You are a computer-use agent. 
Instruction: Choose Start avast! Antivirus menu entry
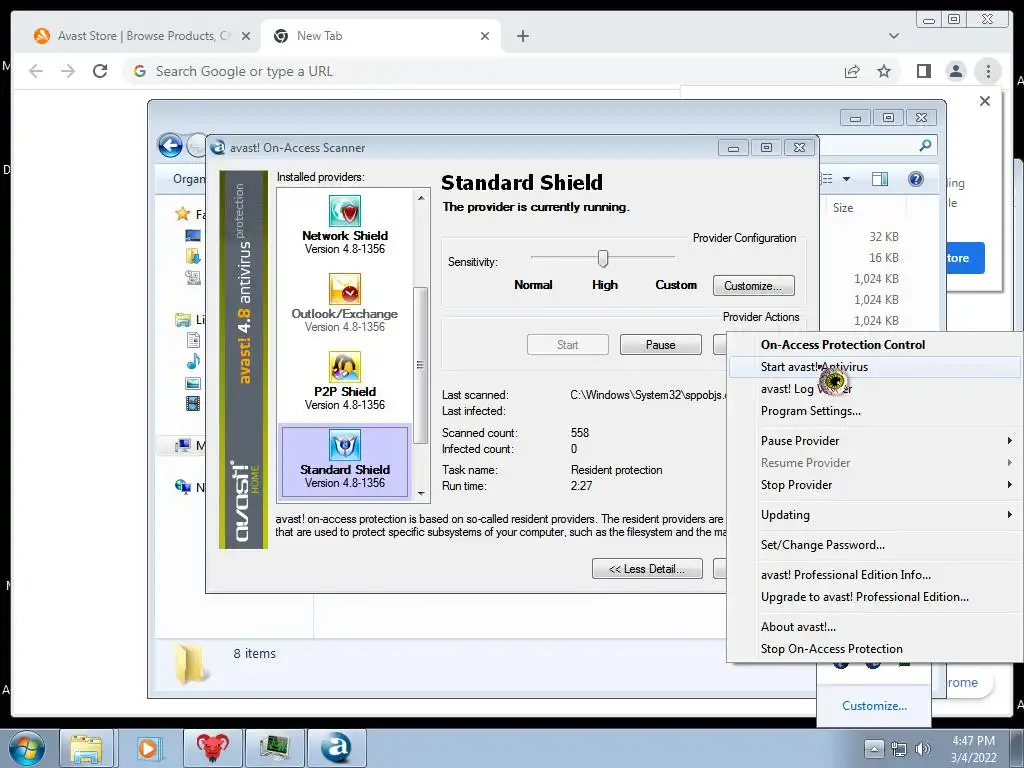tap(874, 367)
